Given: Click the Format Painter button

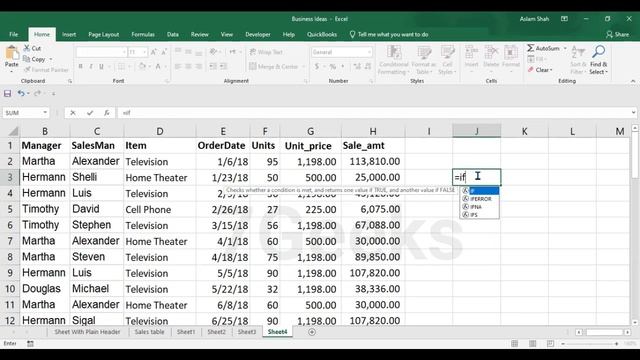Looking at the screenshot, I should [46, 70].
